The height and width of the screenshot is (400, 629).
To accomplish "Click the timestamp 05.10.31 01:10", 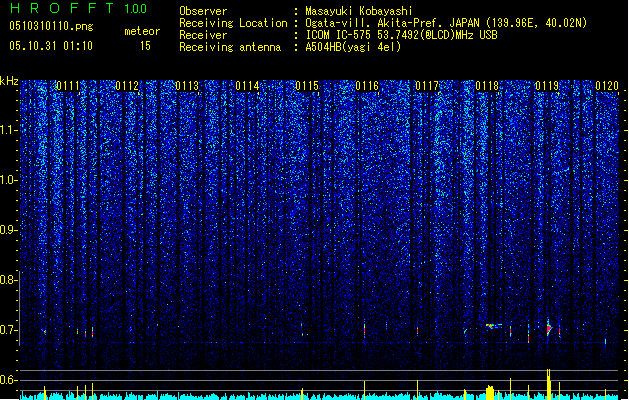I will pyautogui.click(x=51, y=46).
